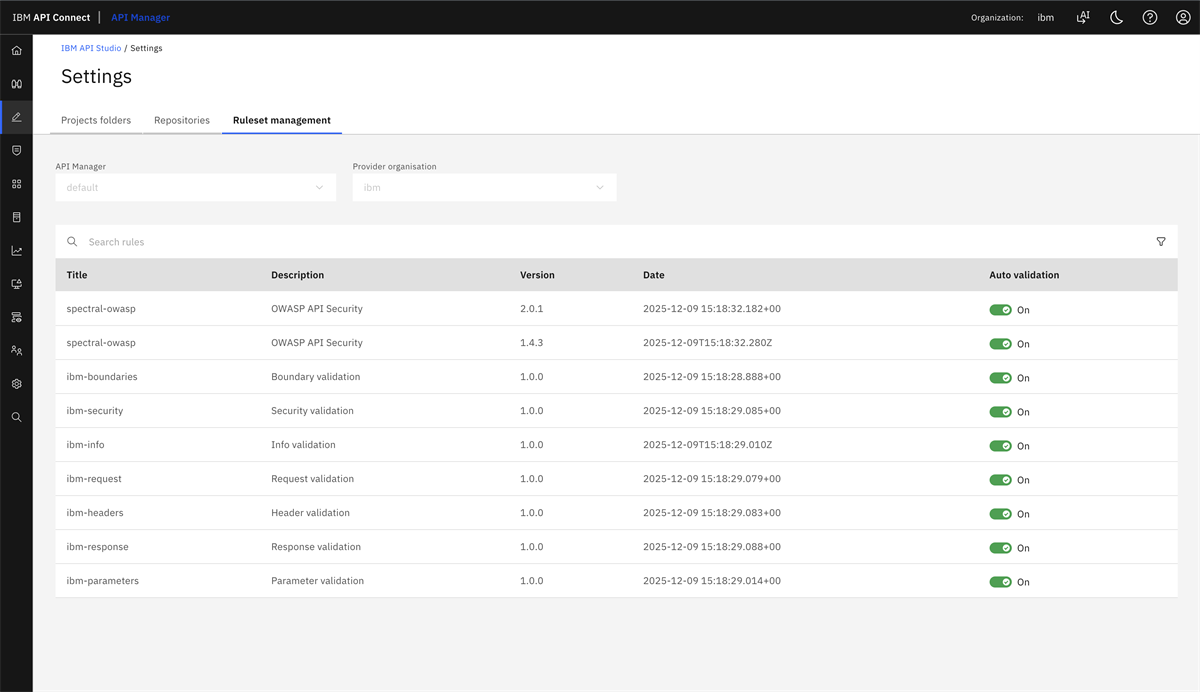Click date 2025-12-09T15:18:29.010Z
1200x692 pixels.
point(707,445)
